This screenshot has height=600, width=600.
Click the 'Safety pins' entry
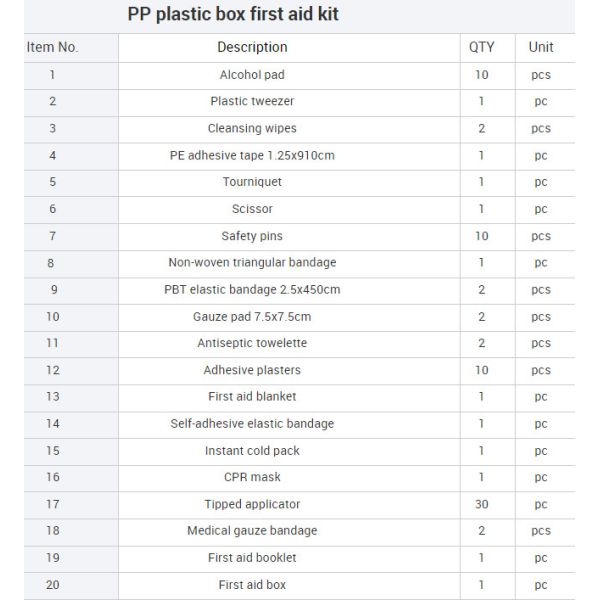click(252, 236)
